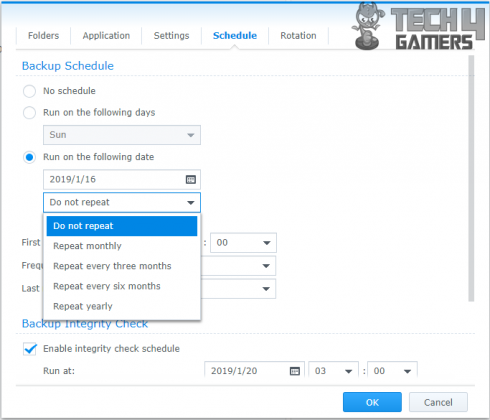Dismiss dialog with Cancel button
This screenshot has height=420, width=490.
click(438, 402)
